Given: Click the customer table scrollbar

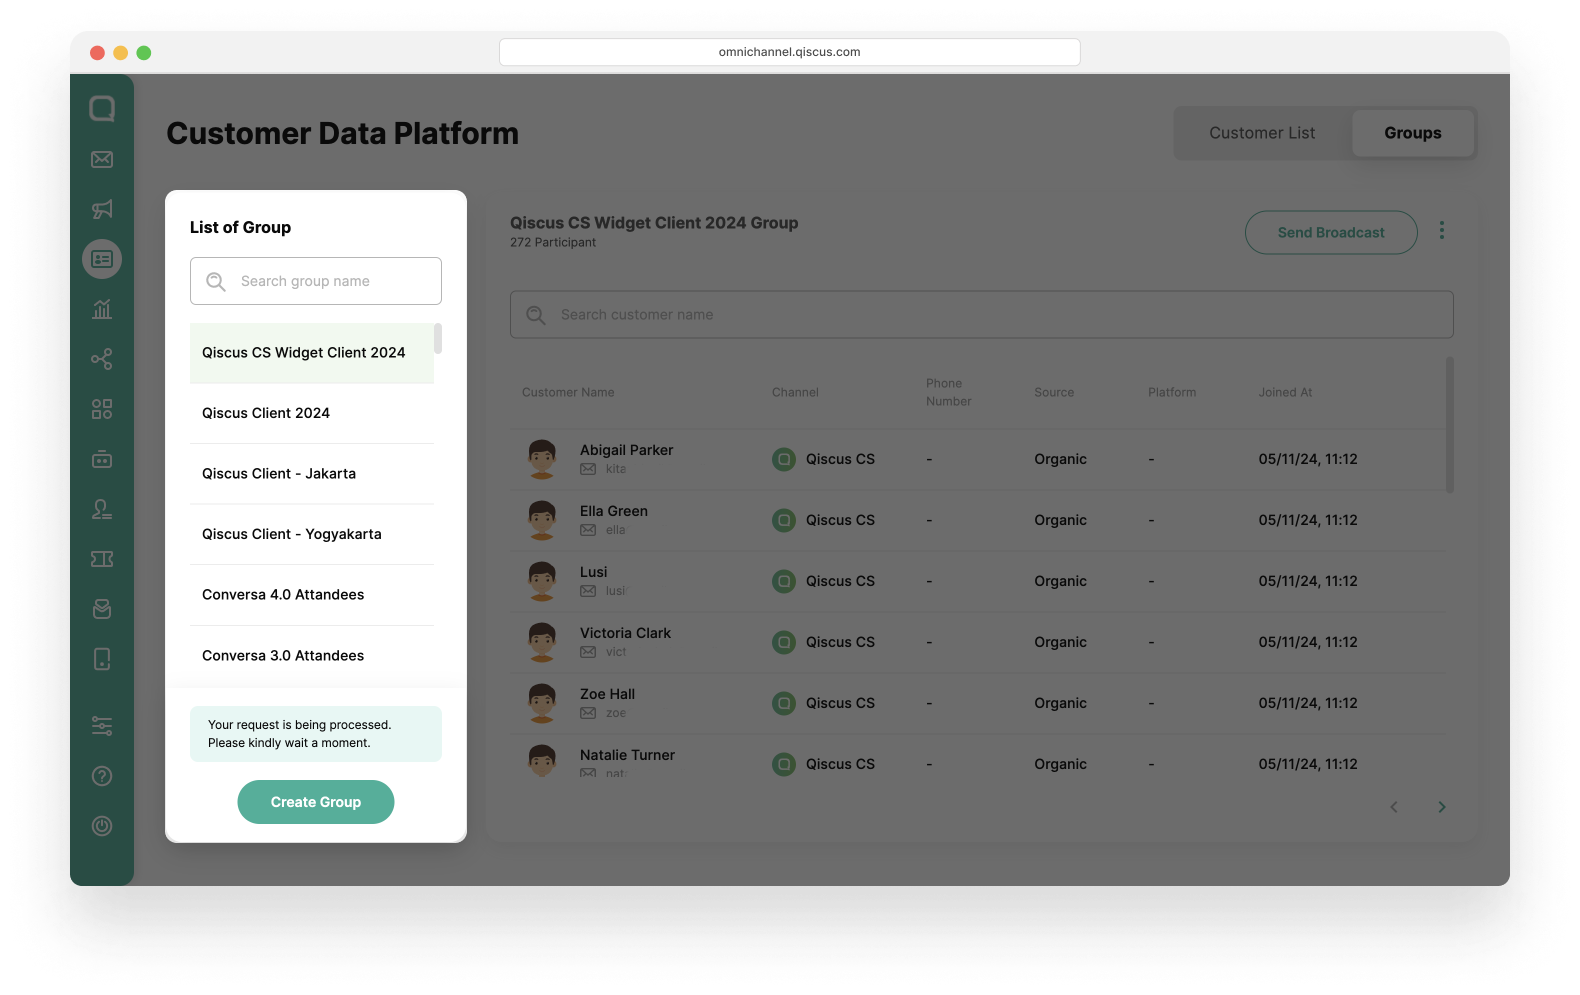Looking at the screenshot, I should tap(1450, 424).
